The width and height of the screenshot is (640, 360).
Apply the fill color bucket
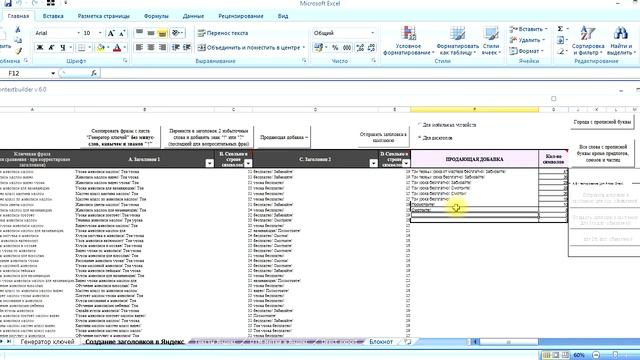(100, 48)
